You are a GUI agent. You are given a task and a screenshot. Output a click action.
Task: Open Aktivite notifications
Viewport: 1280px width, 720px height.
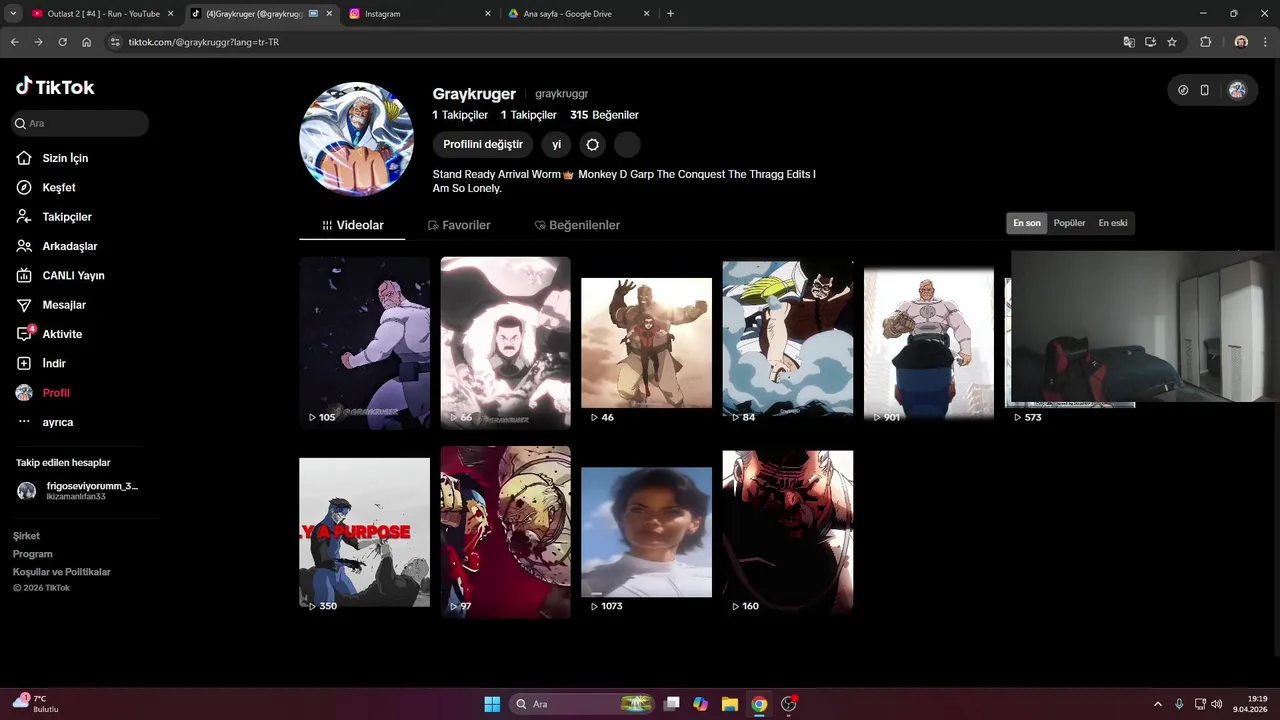(x=62, y=334)
